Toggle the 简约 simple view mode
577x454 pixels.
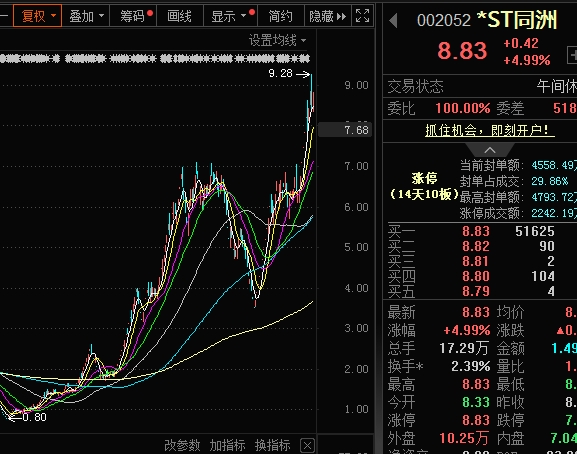pyautogui.click(x=280, y=16)
